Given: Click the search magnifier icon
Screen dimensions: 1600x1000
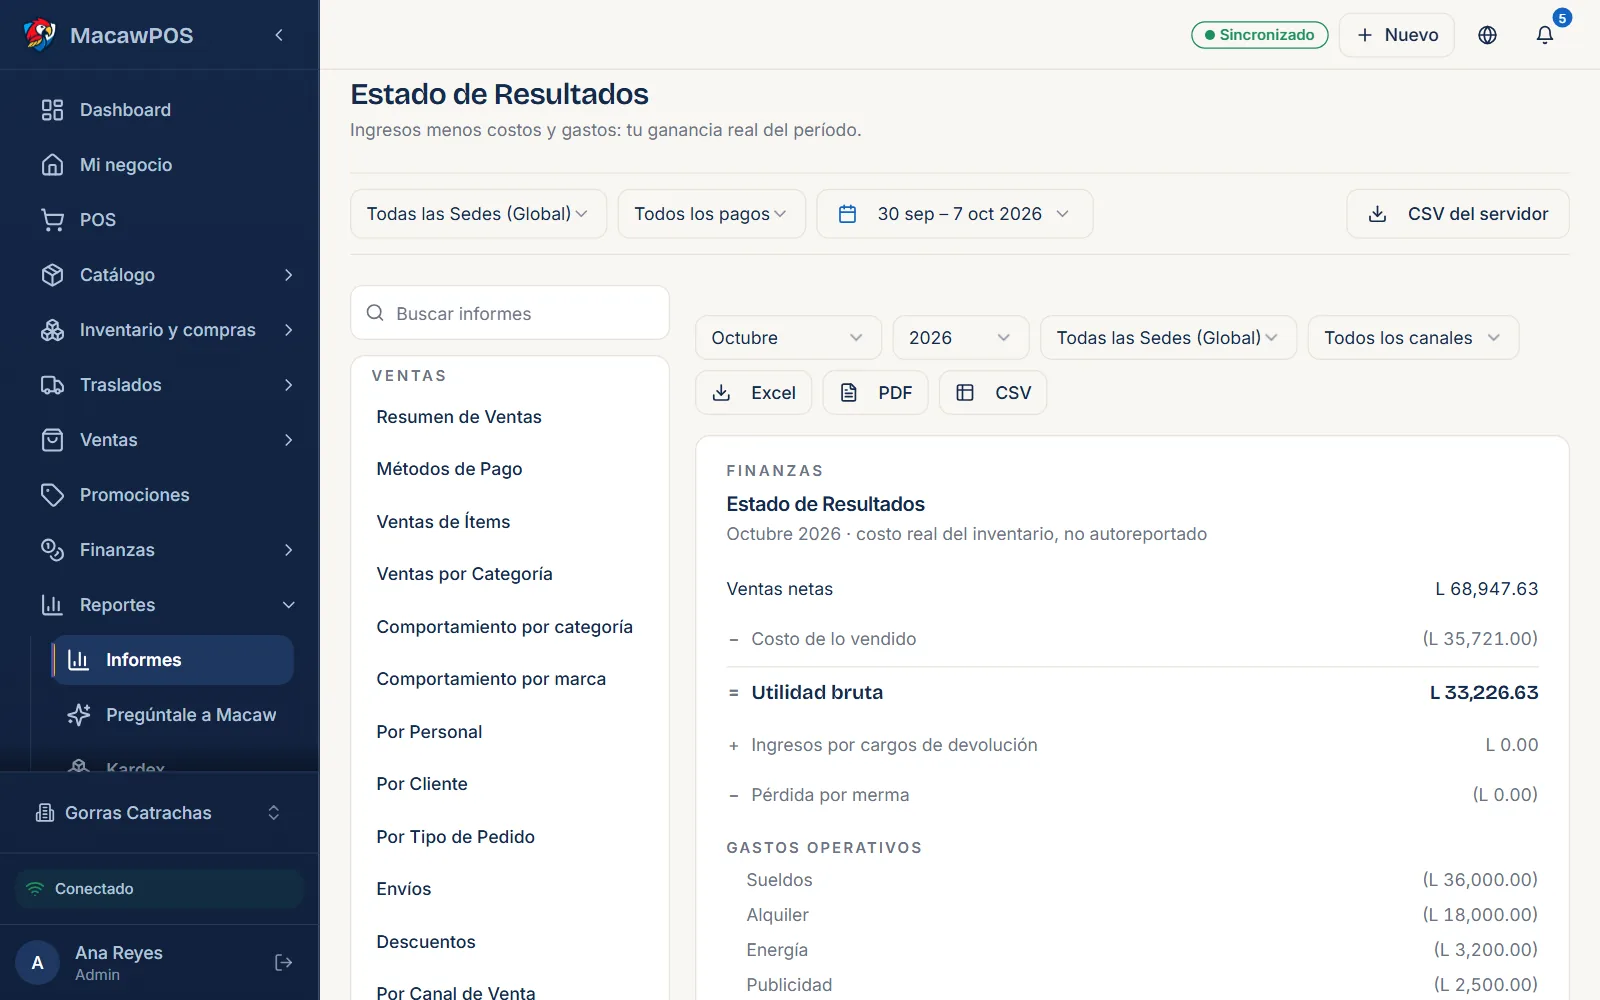Looking at the screenshot, I should click(375, 313).
